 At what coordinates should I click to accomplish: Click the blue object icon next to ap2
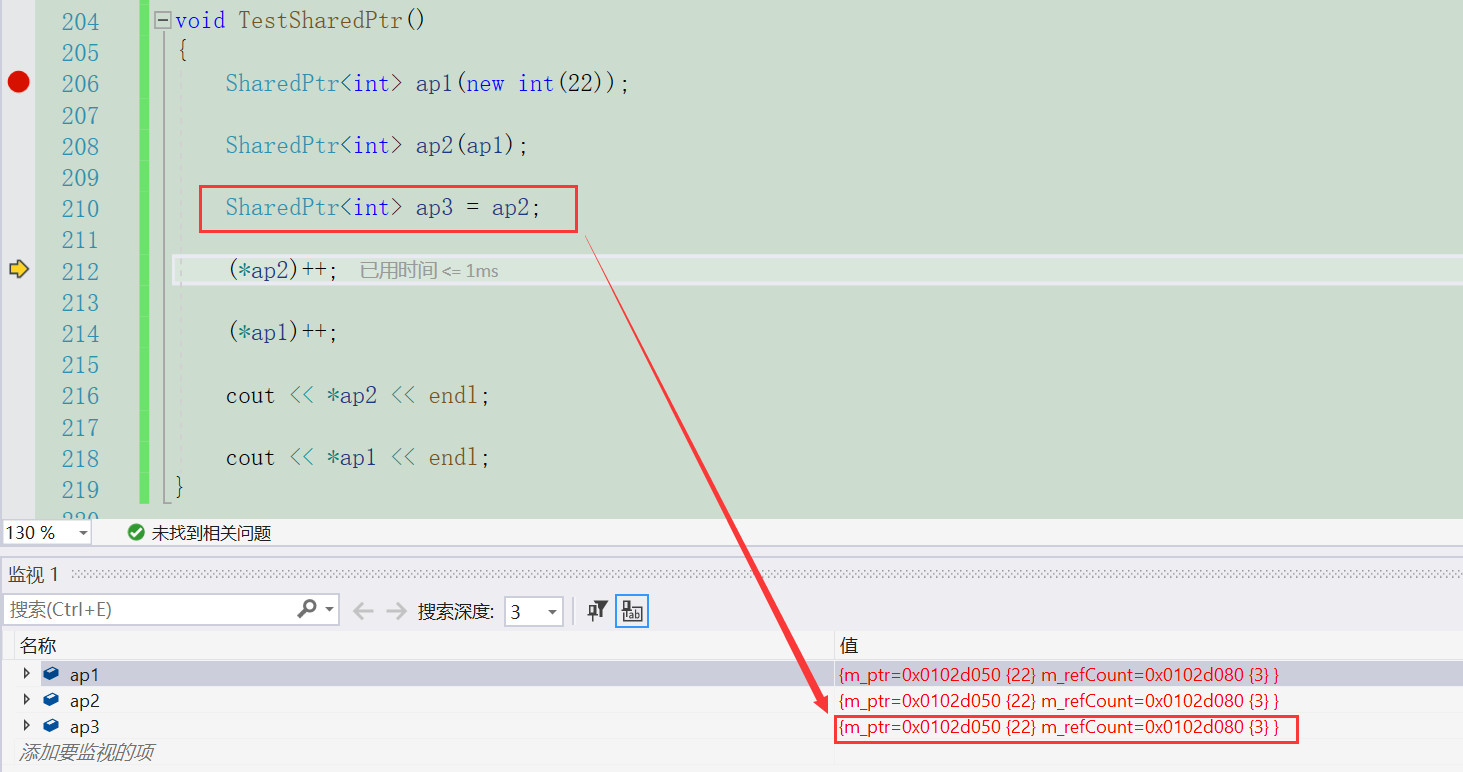(x=51, y=700)
